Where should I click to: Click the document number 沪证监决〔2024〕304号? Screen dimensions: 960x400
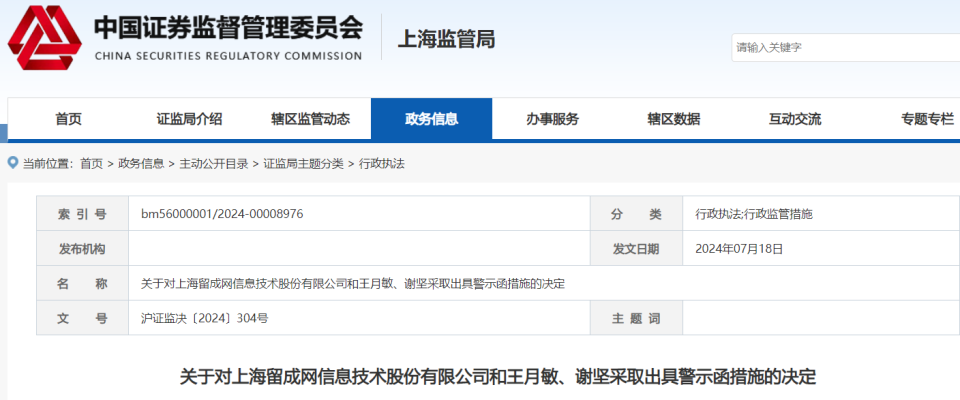(x=204, y=319)
